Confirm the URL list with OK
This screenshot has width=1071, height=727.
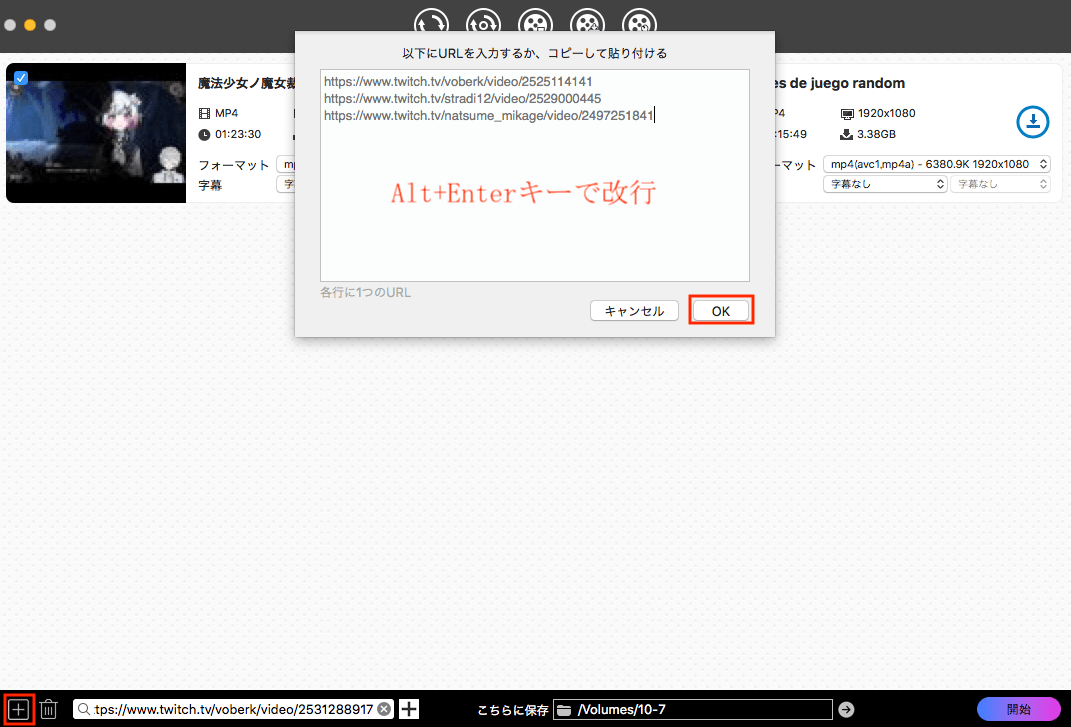[x=721, y=311]
